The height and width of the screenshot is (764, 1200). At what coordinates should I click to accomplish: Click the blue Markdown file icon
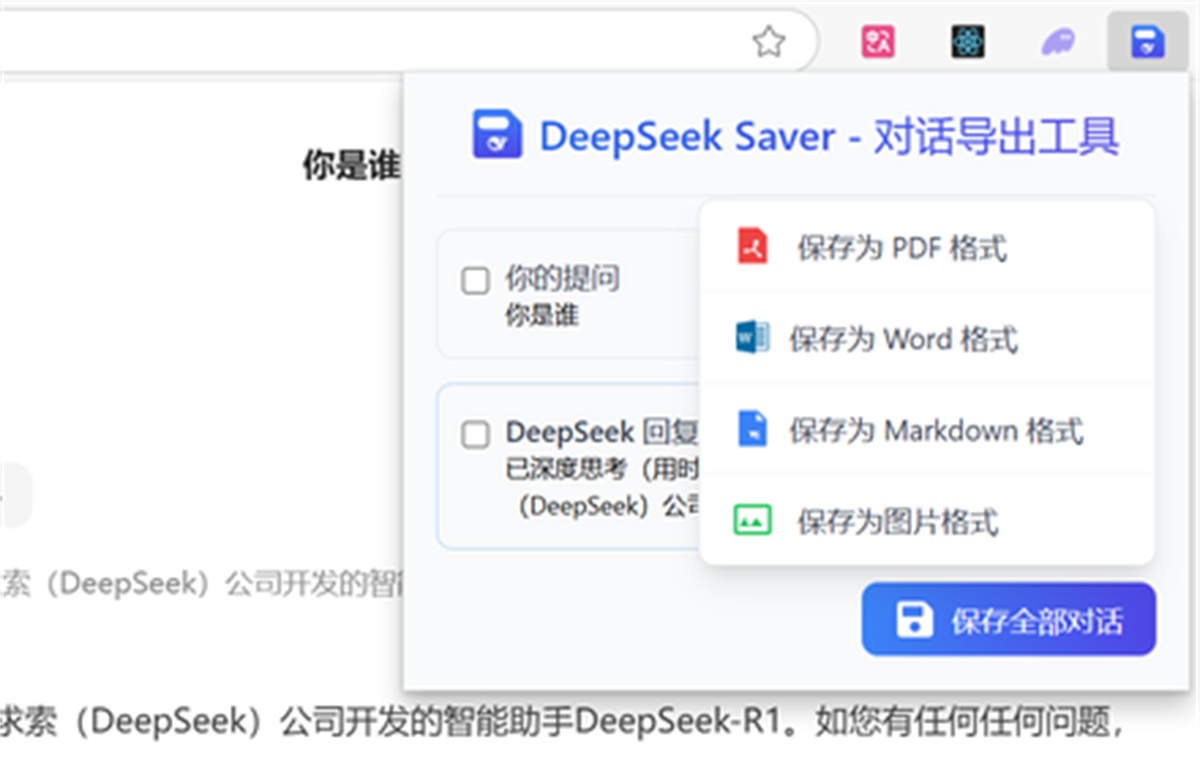(752, 429)
